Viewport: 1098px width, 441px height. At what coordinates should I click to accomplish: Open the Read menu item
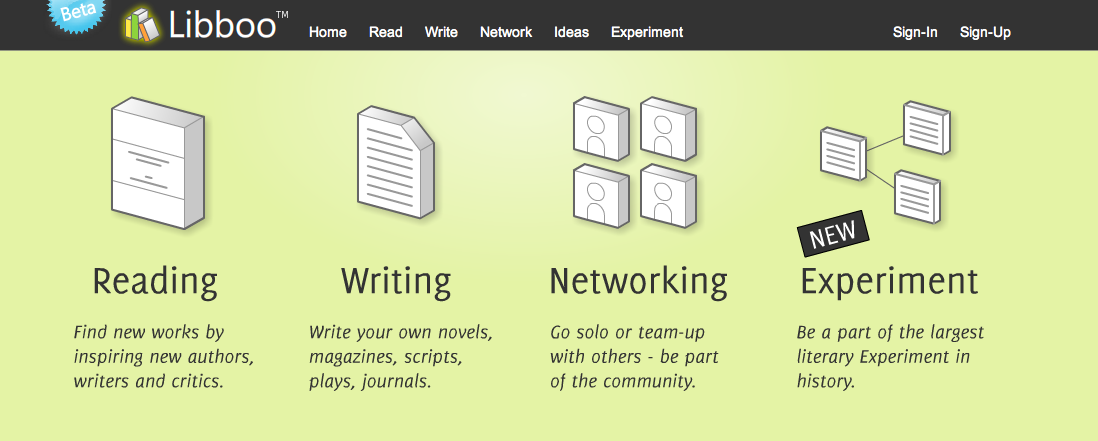pos(386,32)
